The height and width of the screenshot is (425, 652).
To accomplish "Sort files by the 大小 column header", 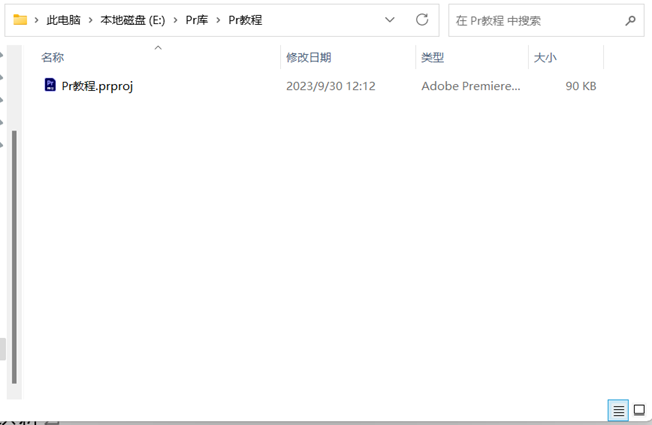I will pos(545,58).
